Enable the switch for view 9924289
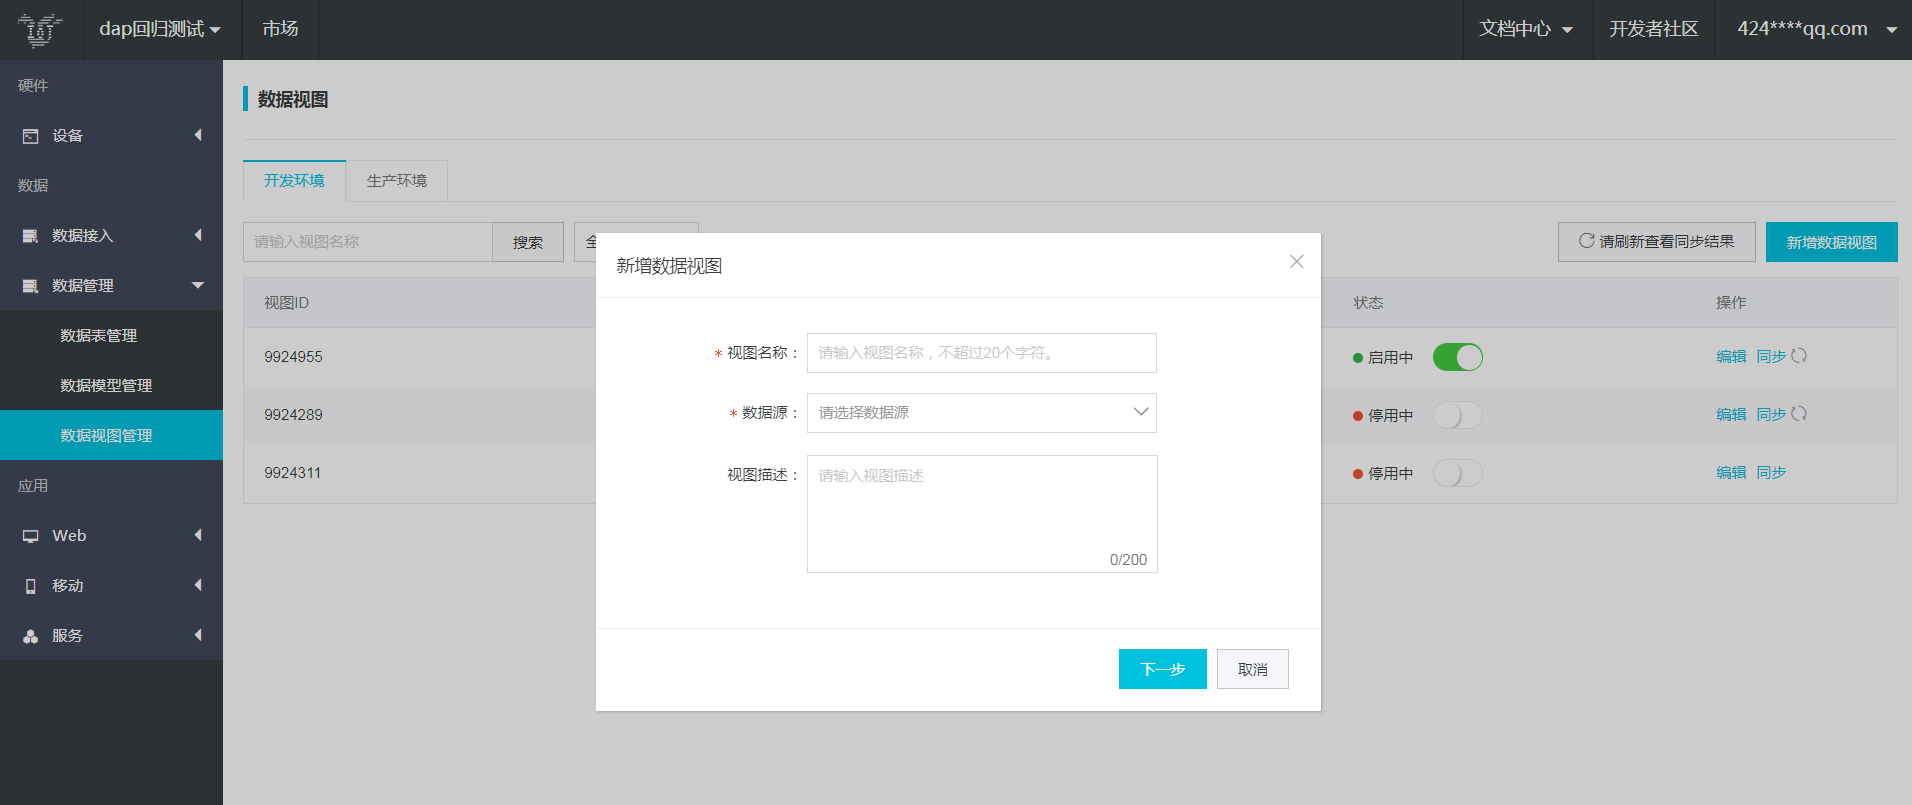This screenshot has height=805, width=1912. (1458, 415)
